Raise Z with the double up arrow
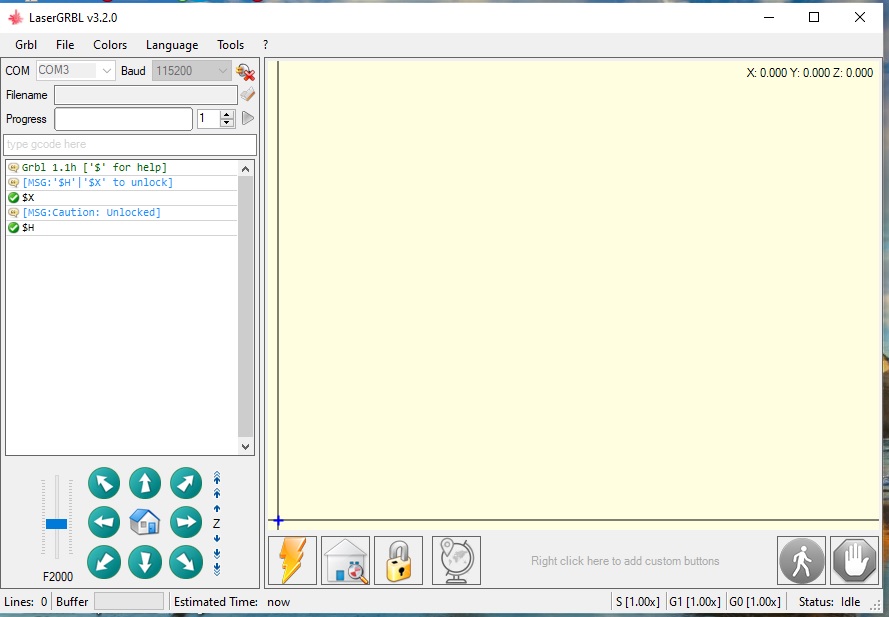889x617 pixels. (217, 493)
